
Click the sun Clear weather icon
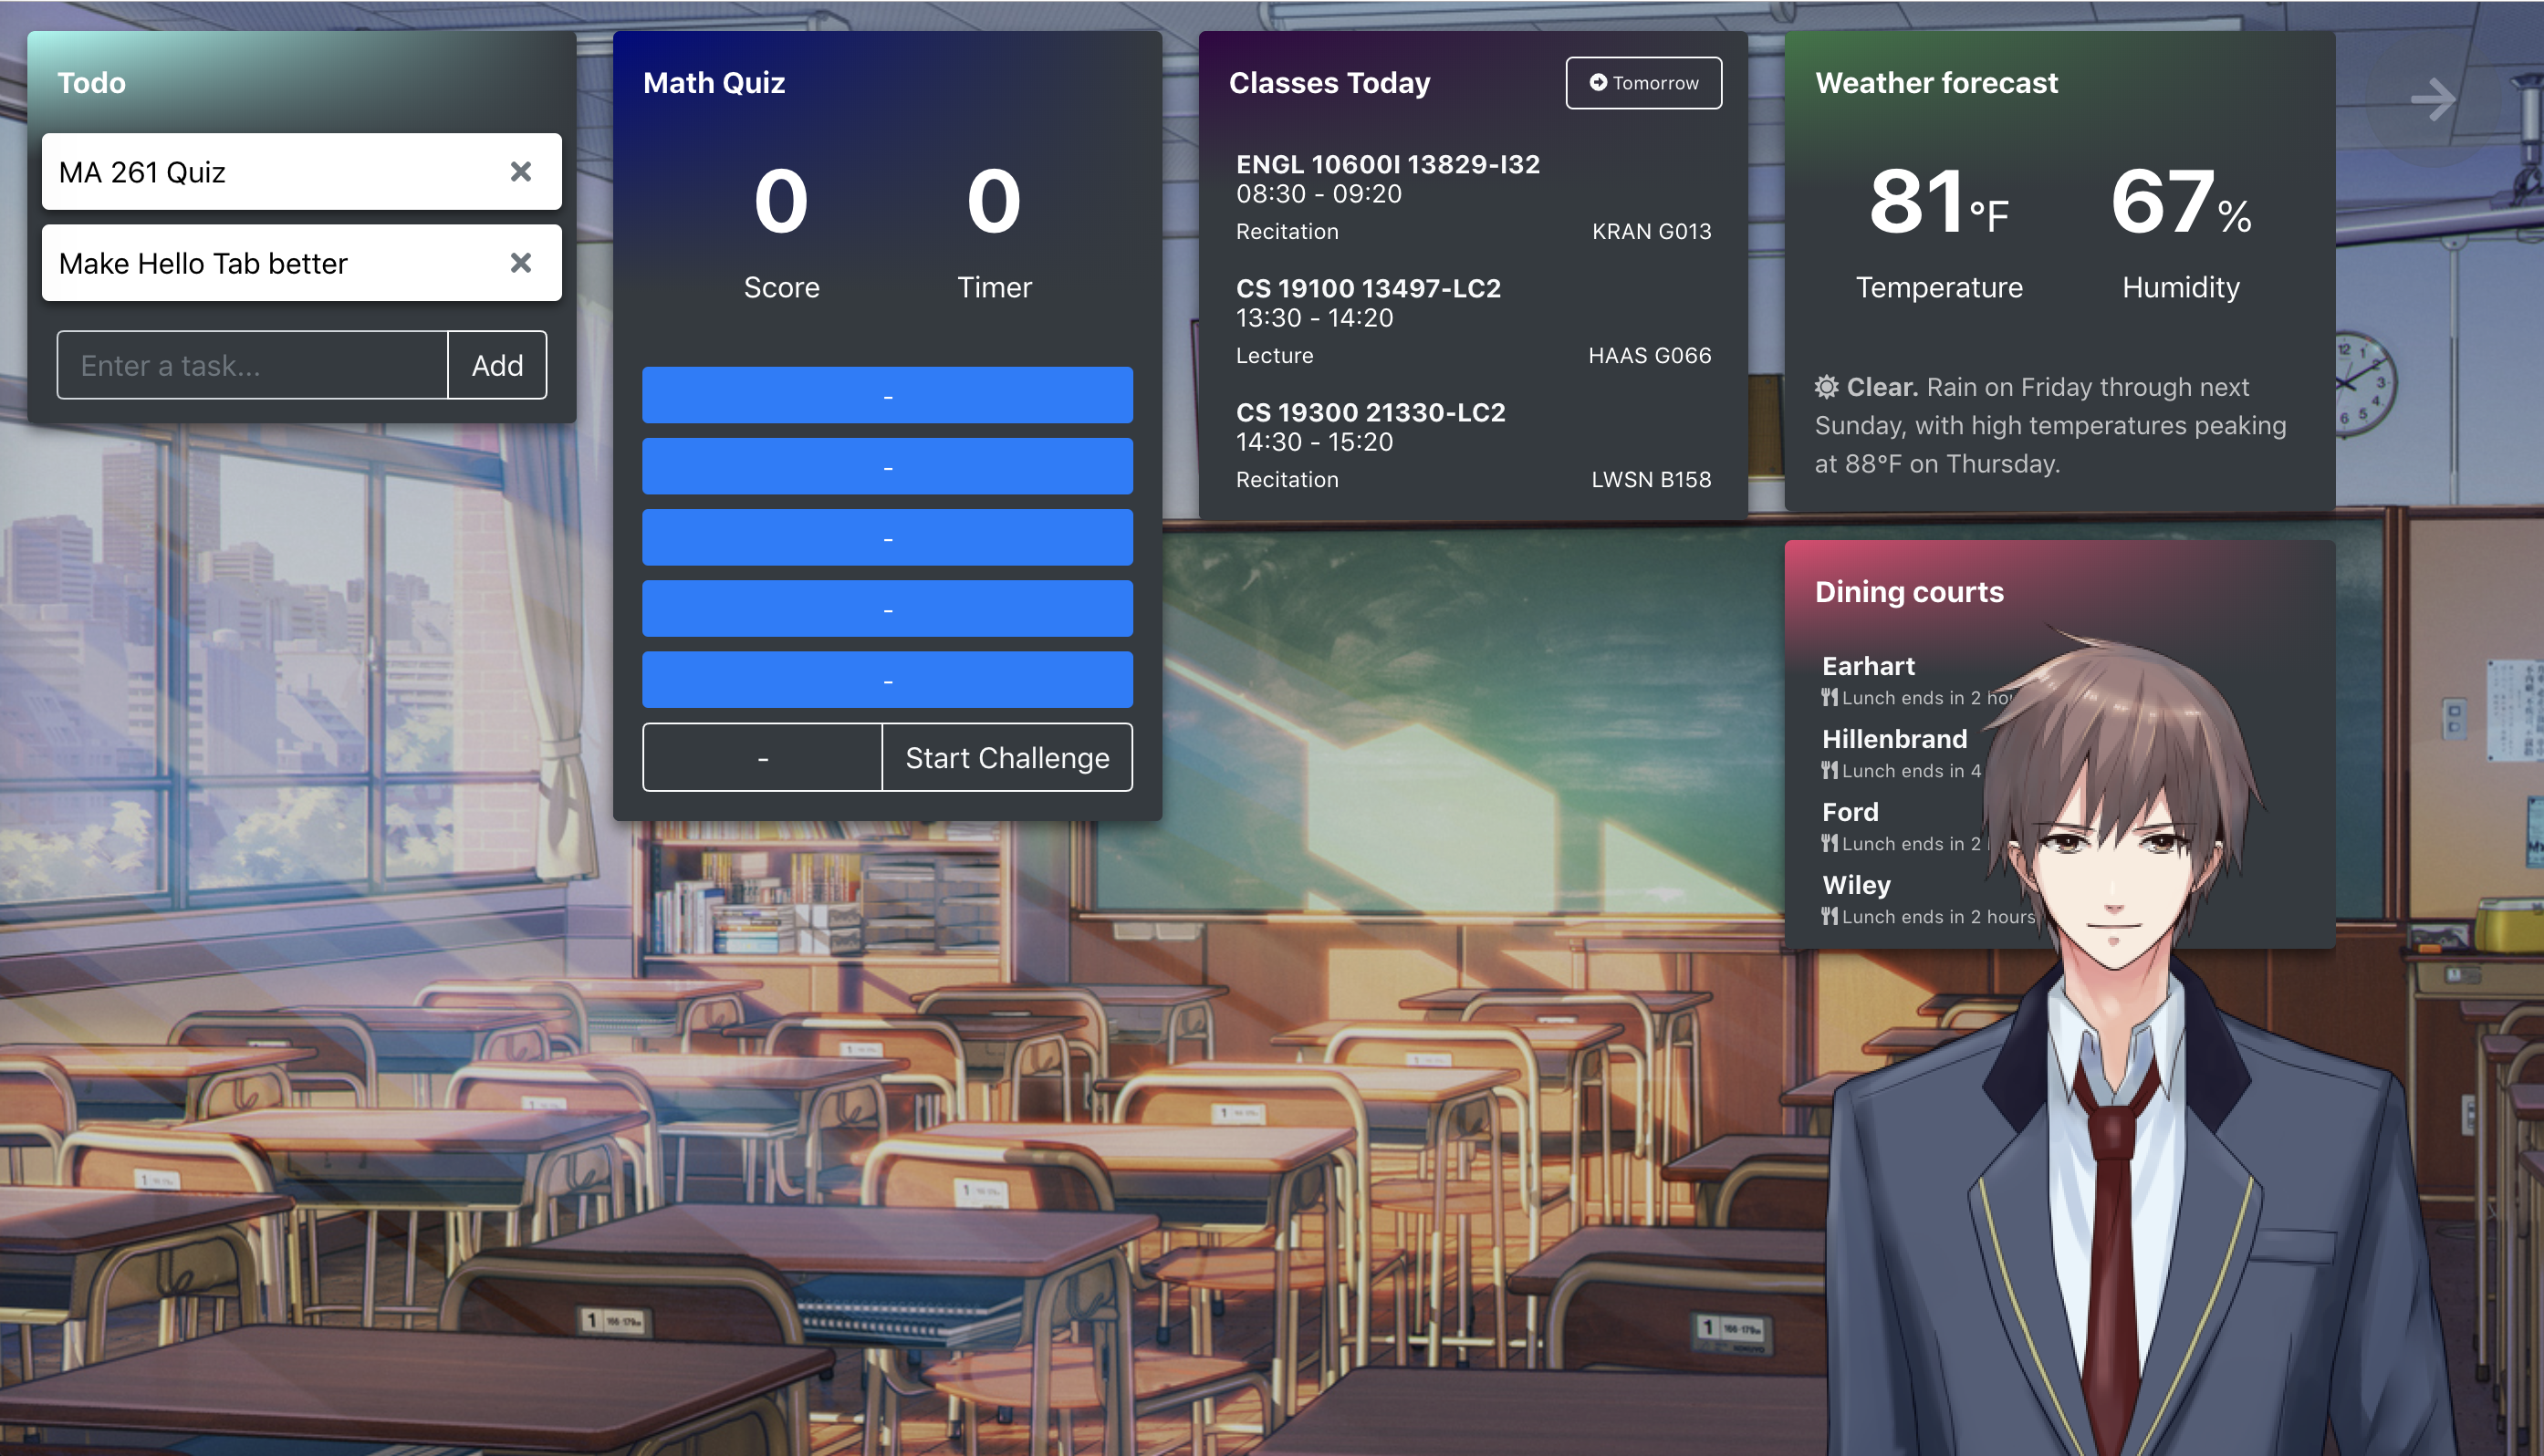point(1827,387)
